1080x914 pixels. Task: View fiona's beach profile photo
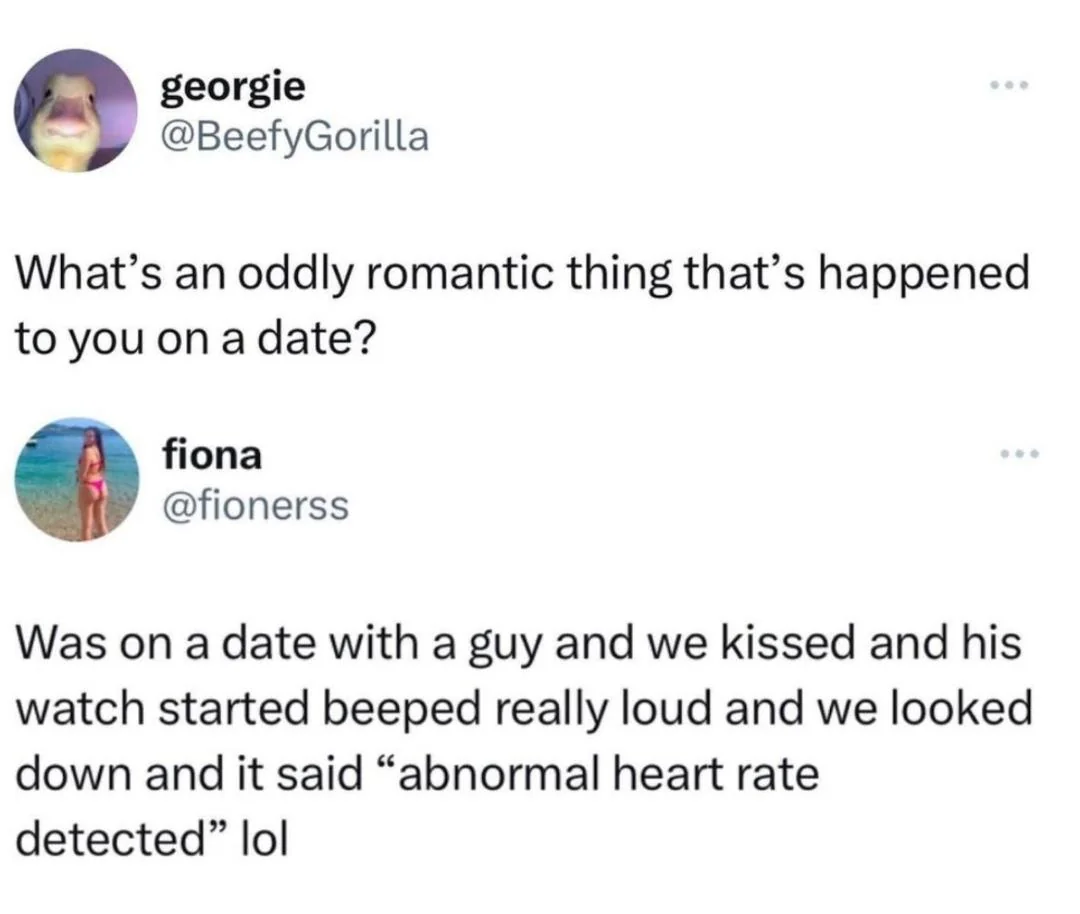coord(76,479)
